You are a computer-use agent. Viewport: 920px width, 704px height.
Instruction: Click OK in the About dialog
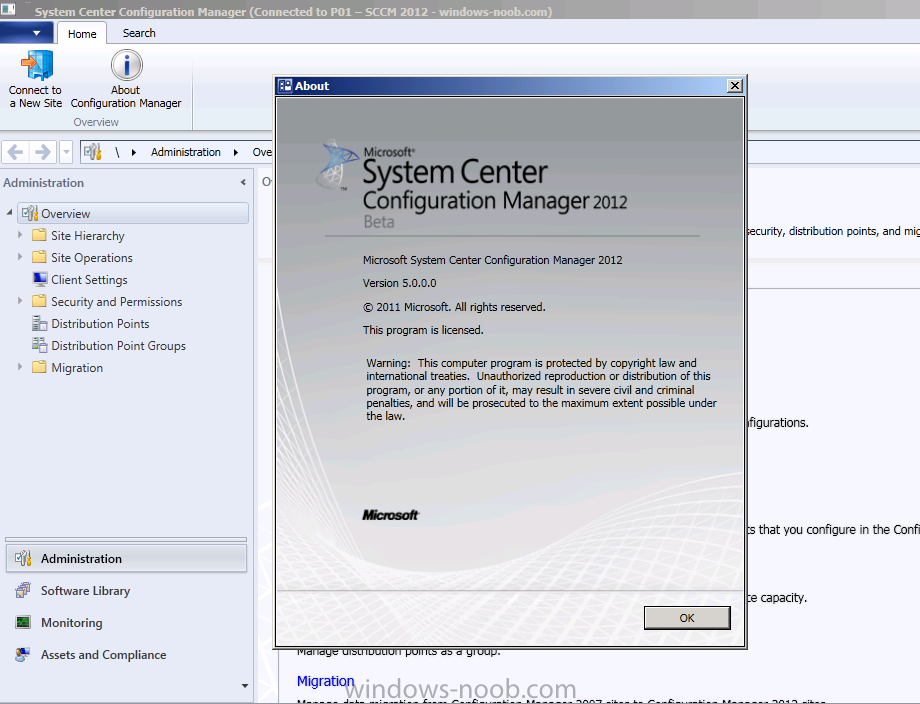(x=687, y=618)
